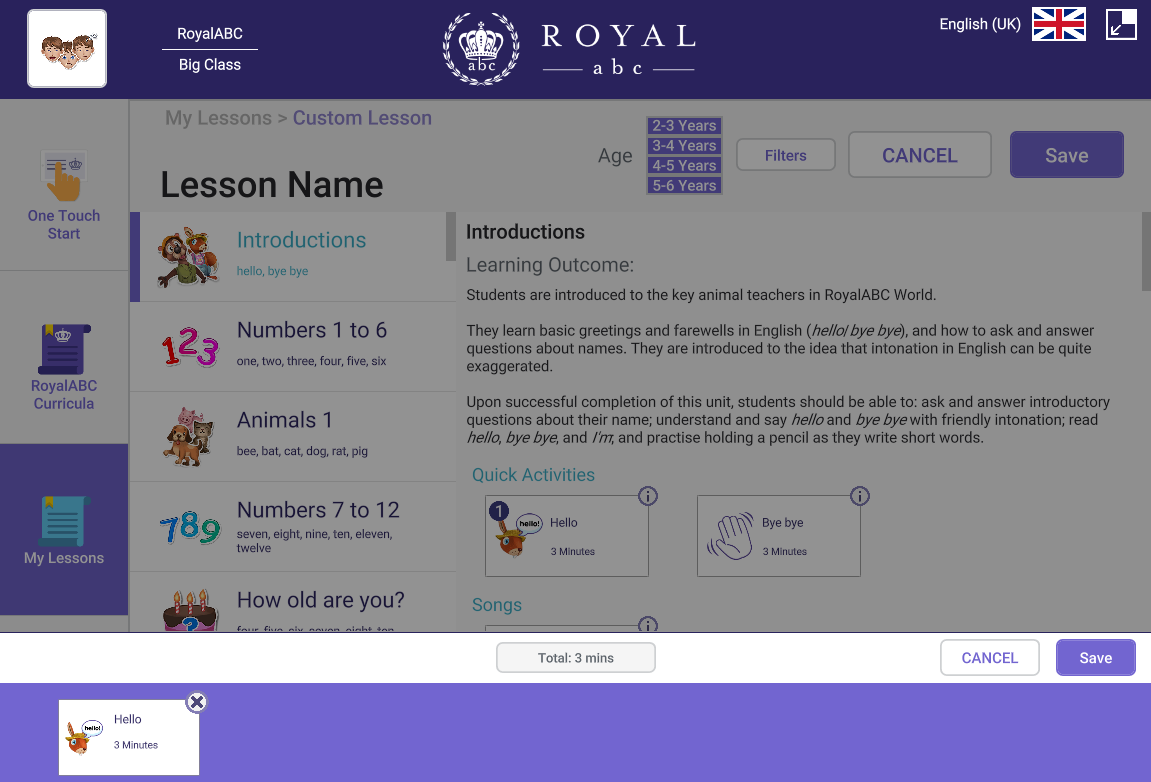The width and height of the screenshot is (1151, 782).
Task: Select the Numbers 7 to 12 unit
Action: point(293,527)
